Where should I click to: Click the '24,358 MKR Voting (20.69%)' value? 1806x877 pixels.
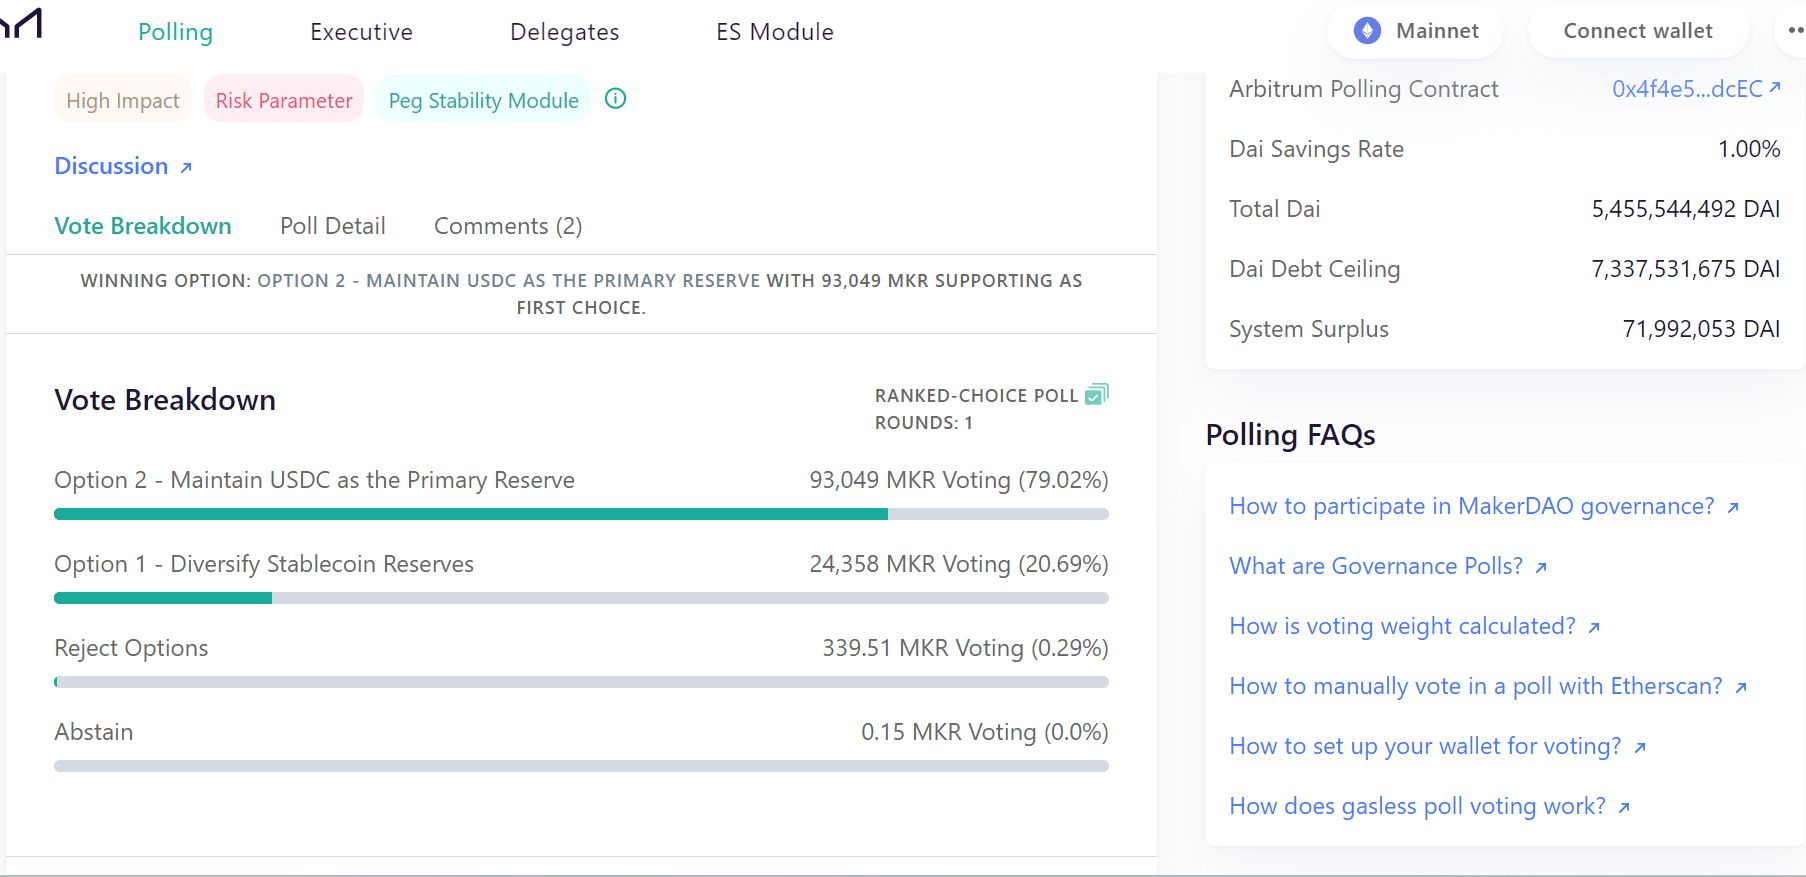(959, 564)
